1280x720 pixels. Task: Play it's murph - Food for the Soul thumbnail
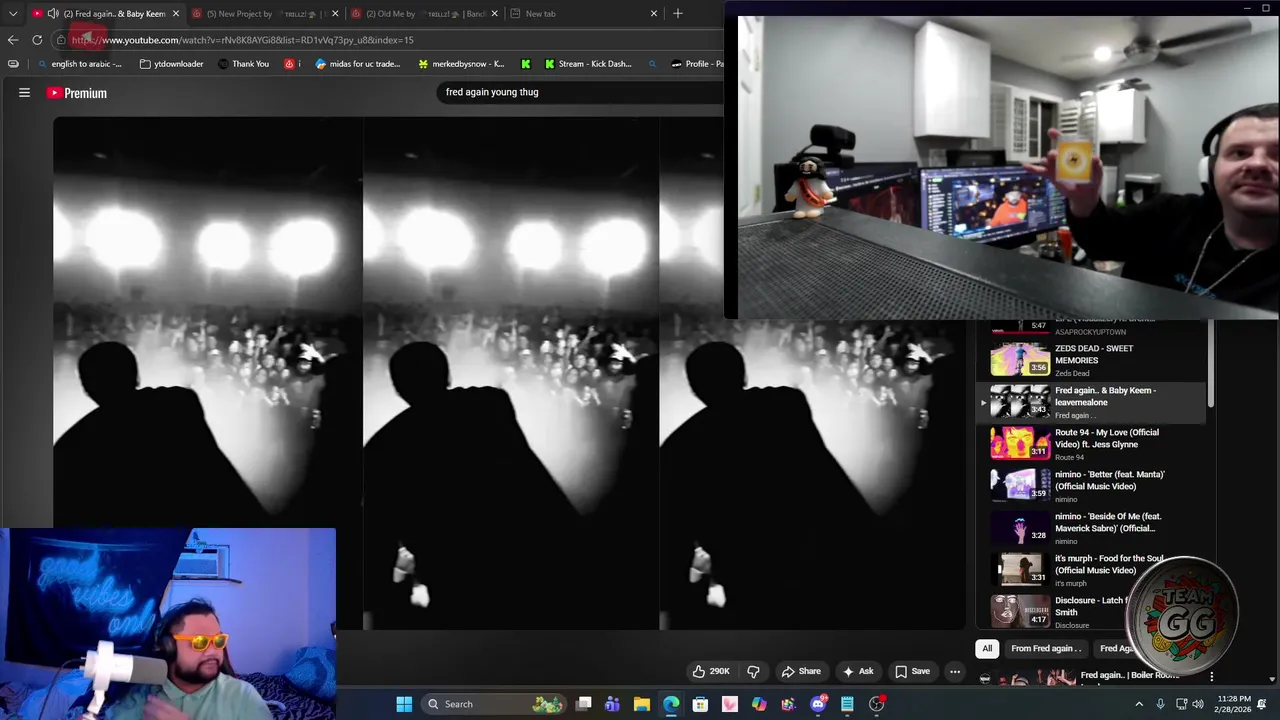pos(1020,569)
